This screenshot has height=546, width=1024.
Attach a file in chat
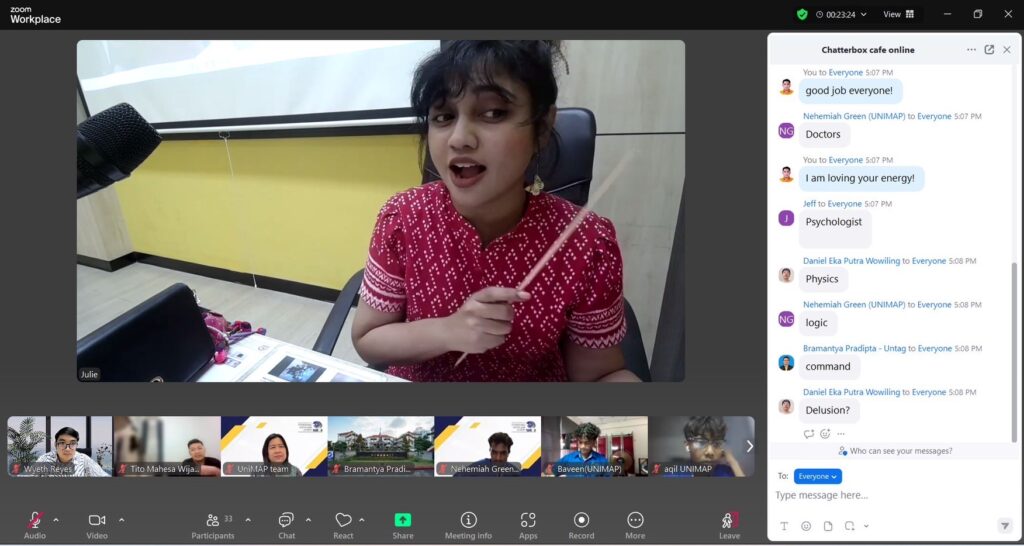pyautogui.click(x=827, y=526)
